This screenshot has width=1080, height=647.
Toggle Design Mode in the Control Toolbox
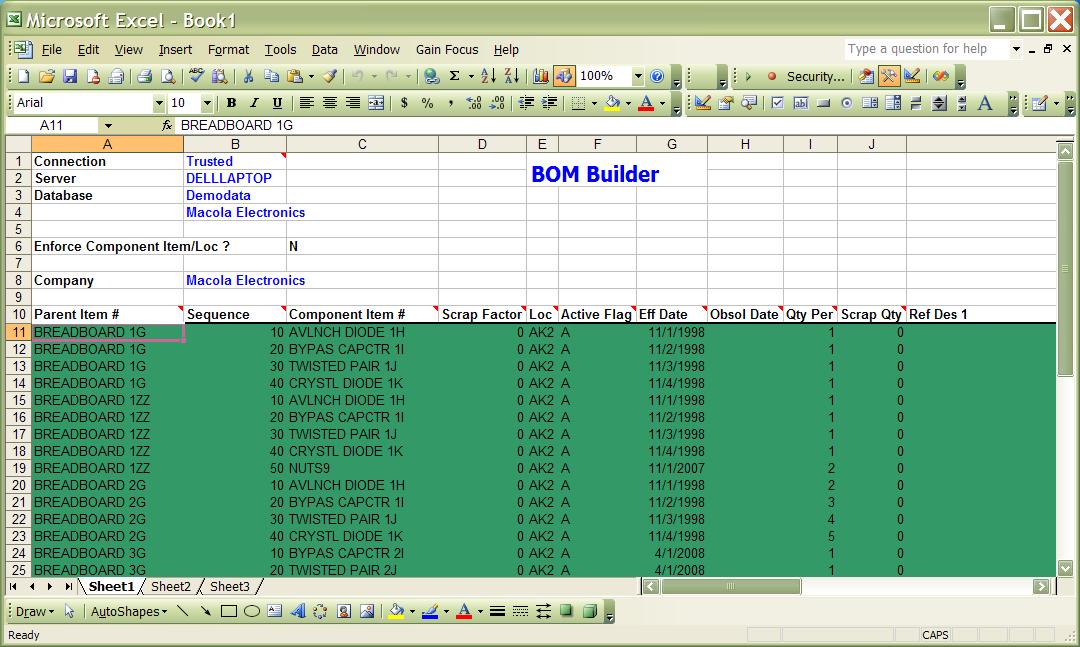[703, 103]
